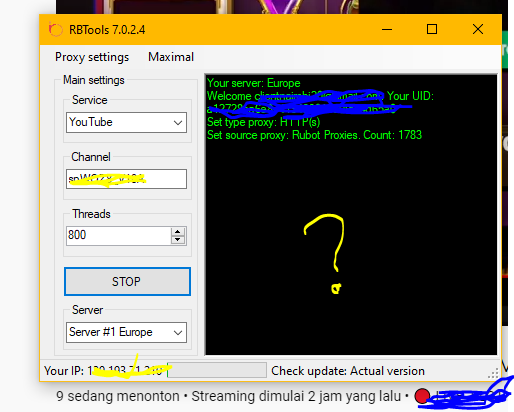The height and width of the screenshot is (412, 514).
Task: Click the Check update status text
Action: tap(348, 371)
